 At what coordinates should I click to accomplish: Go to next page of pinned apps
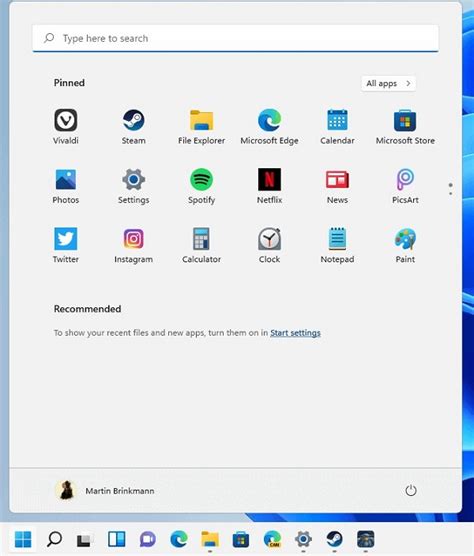[x=451, y=194]
